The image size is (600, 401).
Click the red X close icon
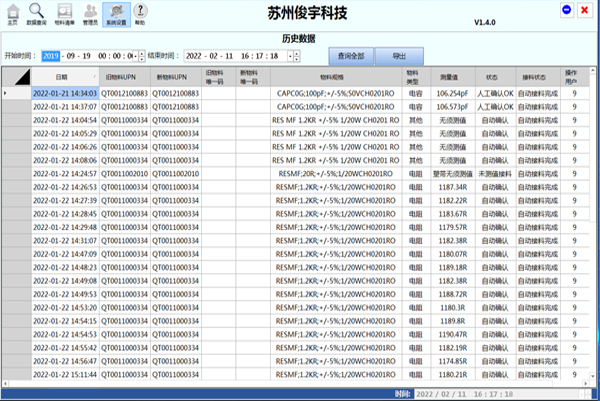click(584, 10)
